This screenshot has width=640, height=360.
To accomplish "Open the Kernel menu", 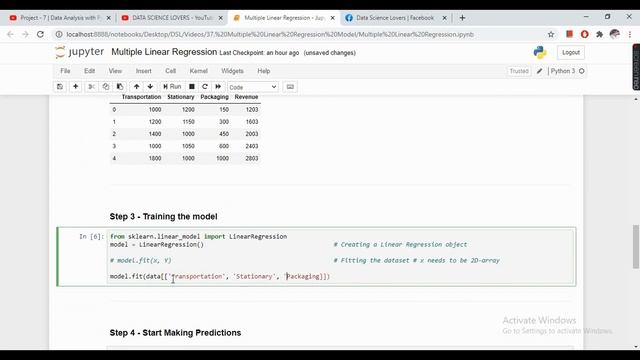I will click(198, 71).
